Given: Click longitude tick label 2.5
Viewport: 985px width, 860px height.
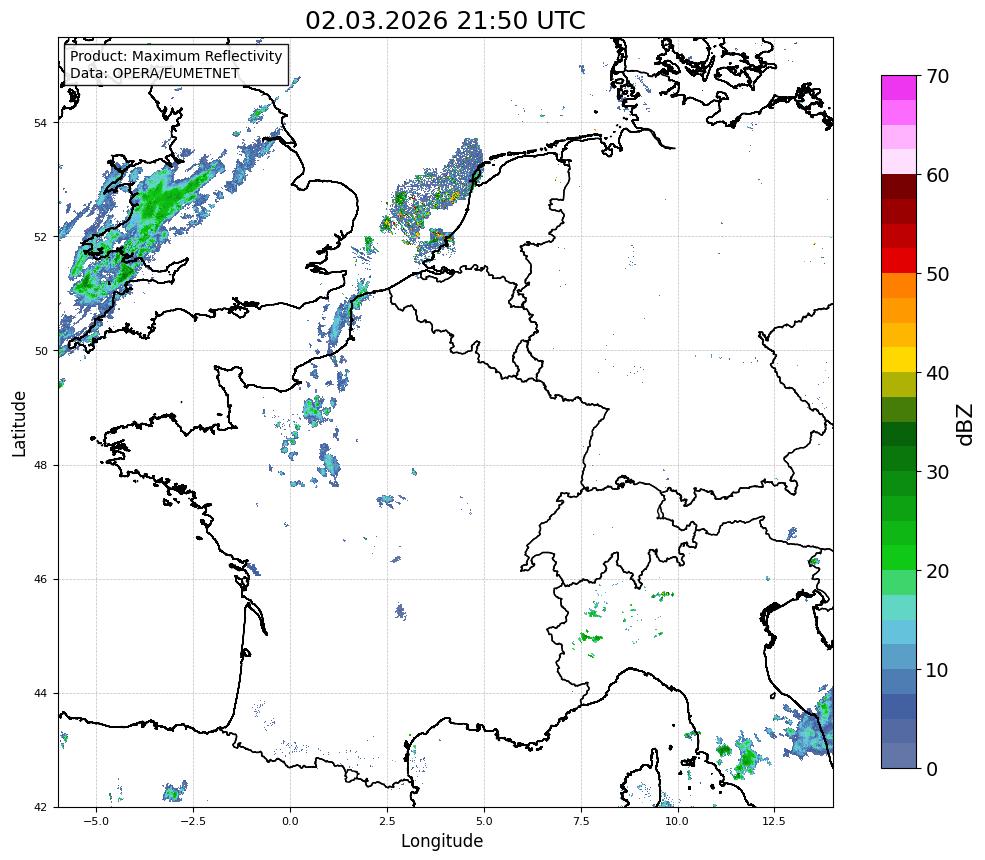Looking at the screenshot, I should tap(387, 821).
